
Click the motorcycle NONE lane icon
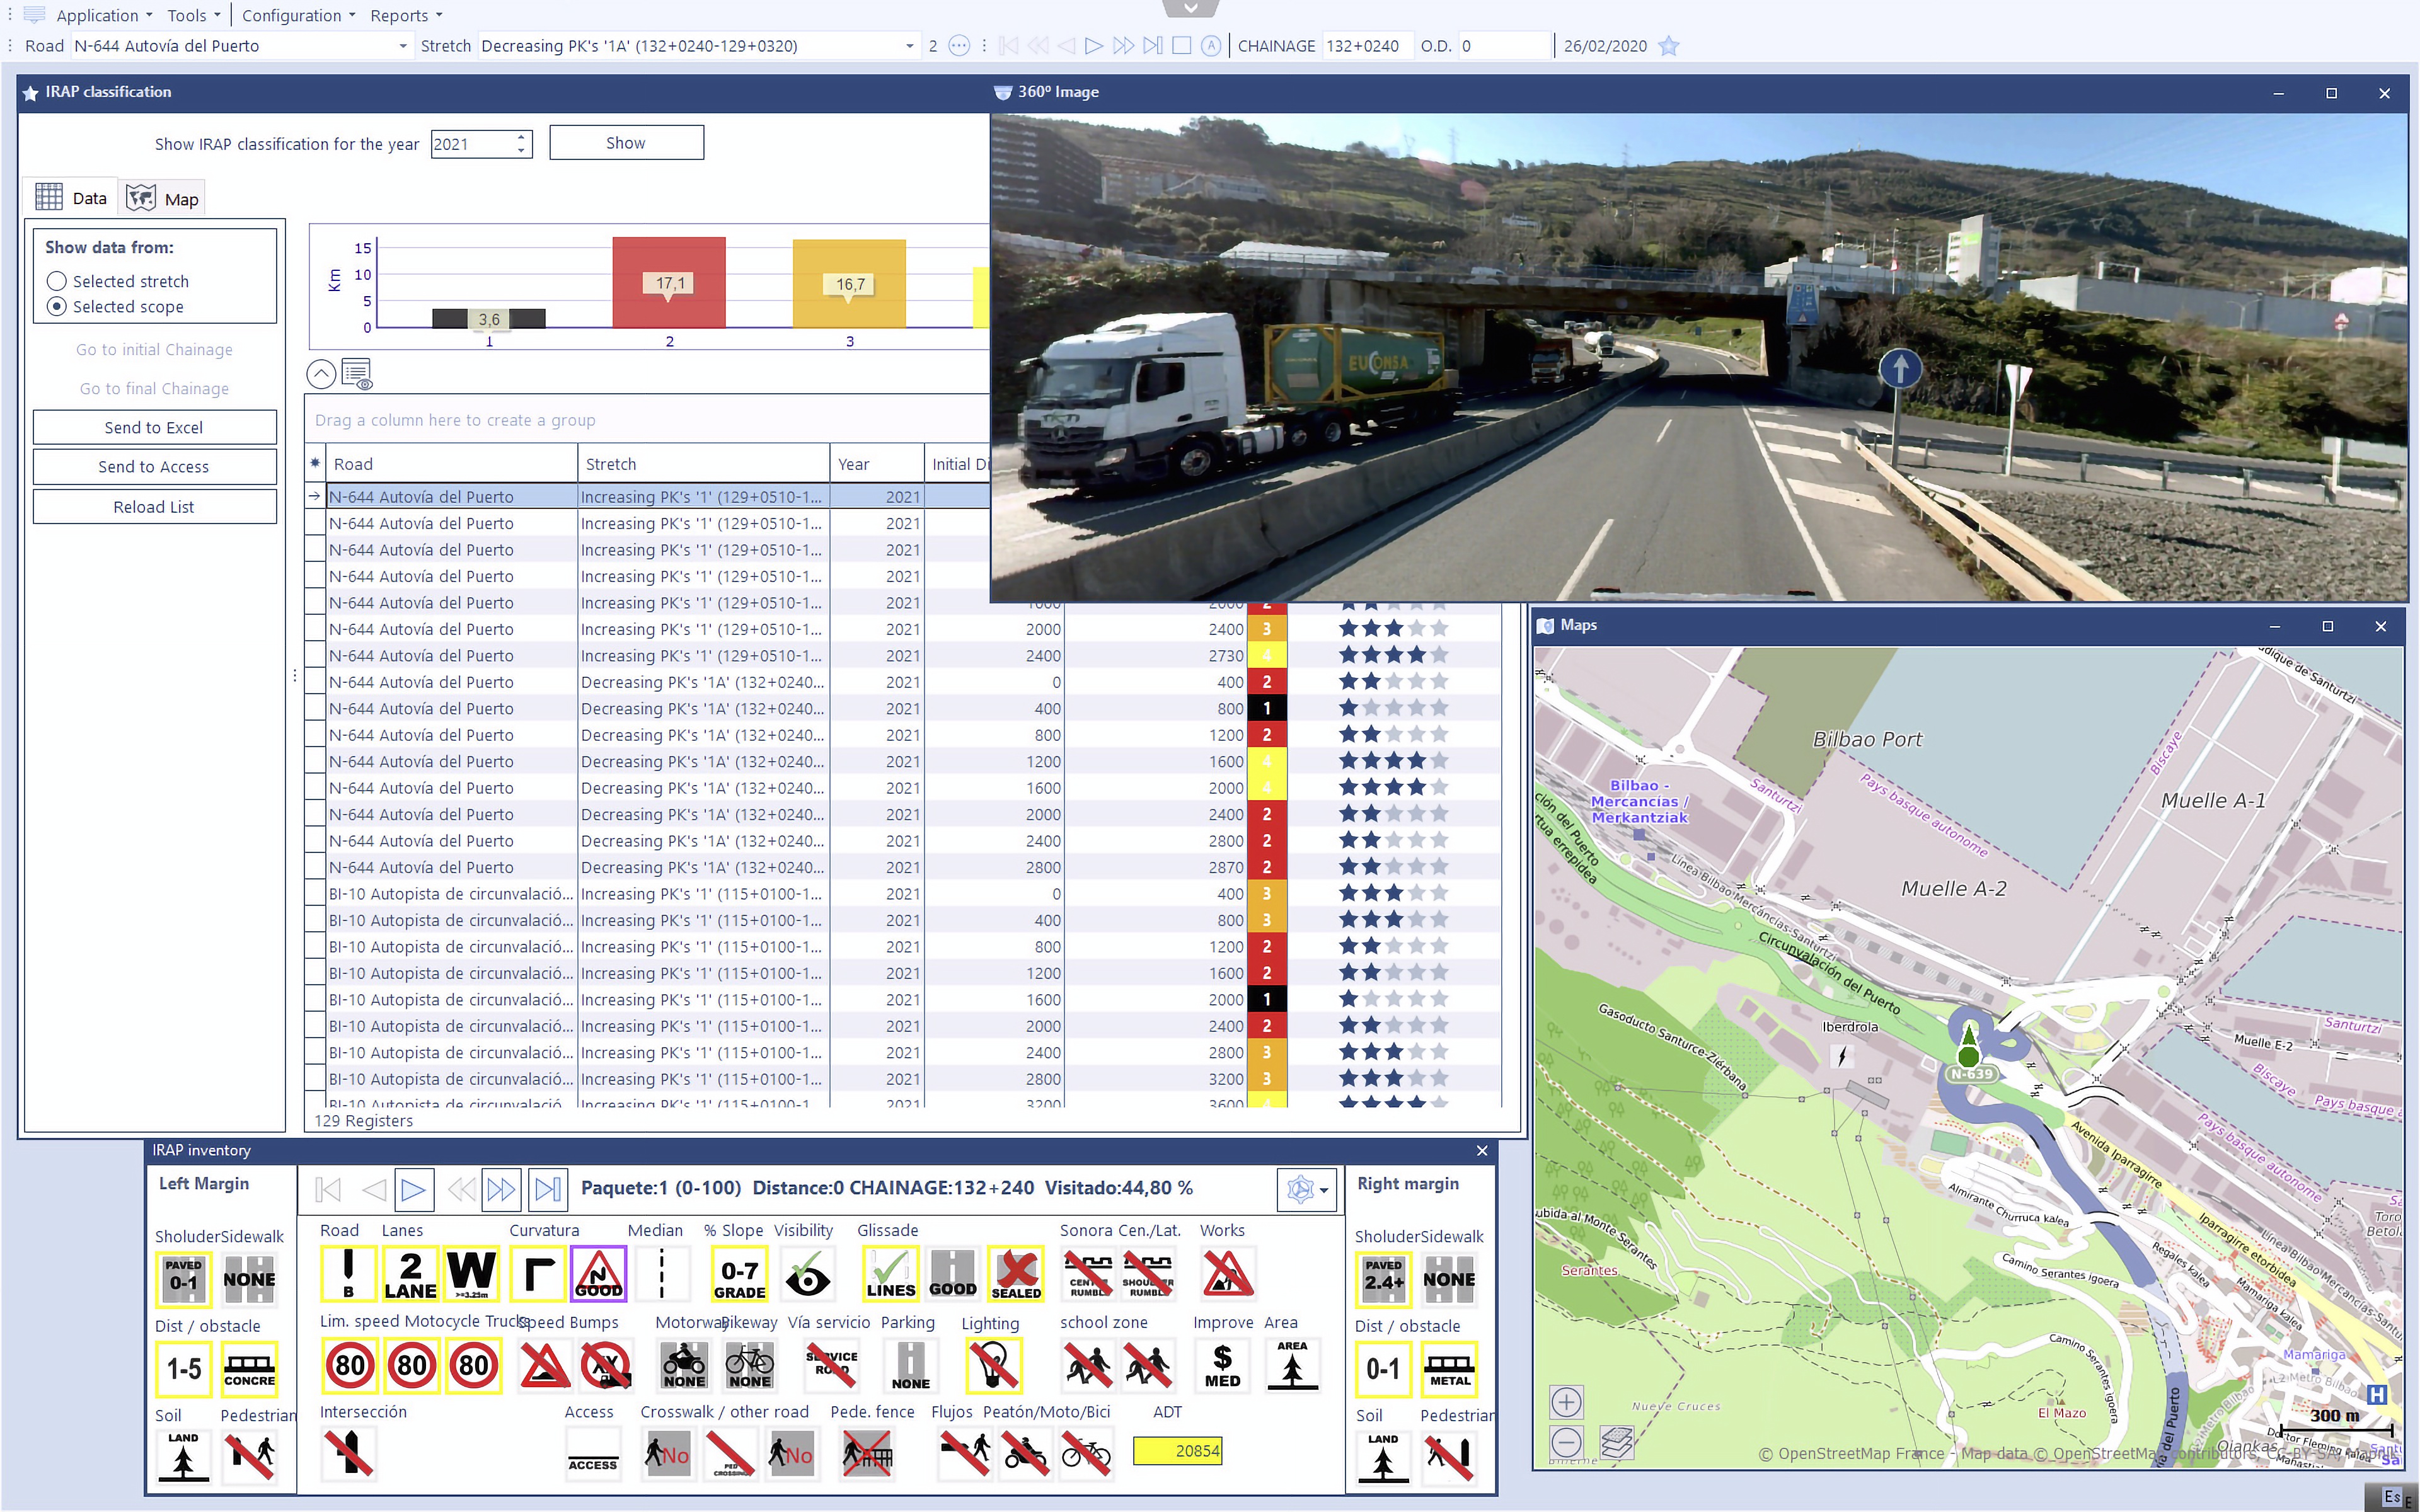tap(684, 1365)
